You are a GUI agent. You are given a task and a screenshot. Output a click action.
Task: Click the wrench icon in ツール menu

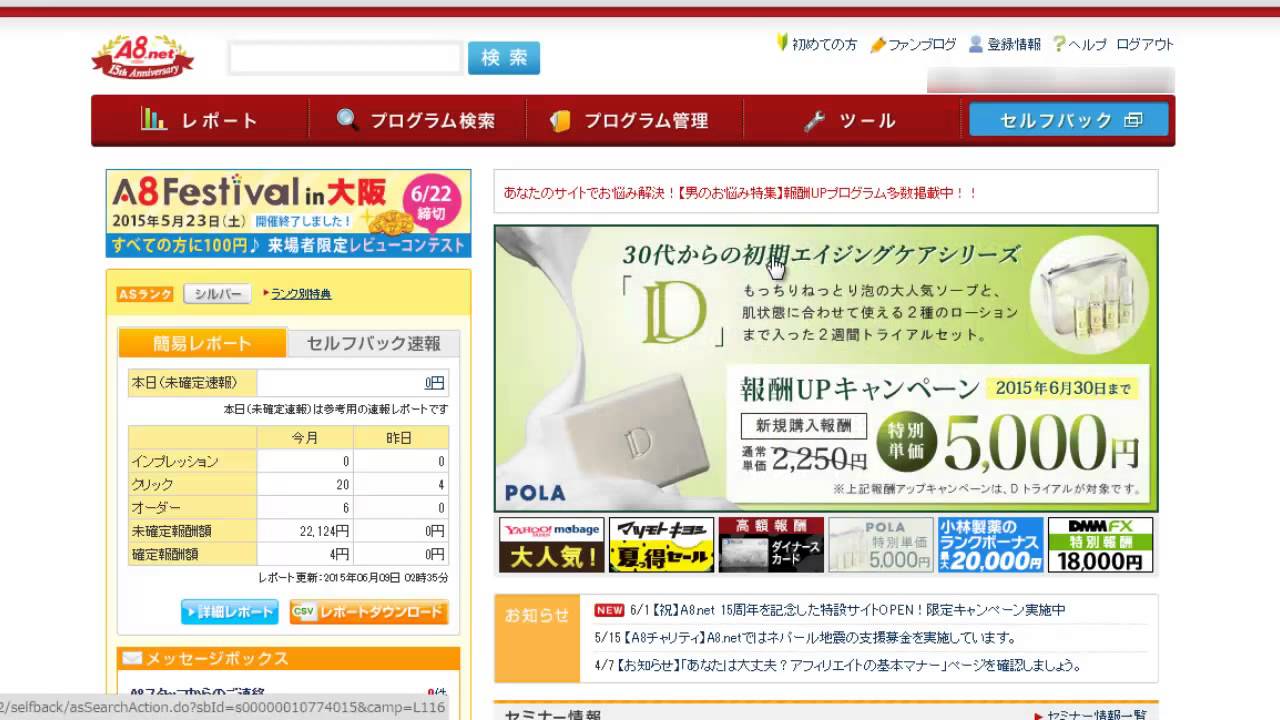coord(815,121)
